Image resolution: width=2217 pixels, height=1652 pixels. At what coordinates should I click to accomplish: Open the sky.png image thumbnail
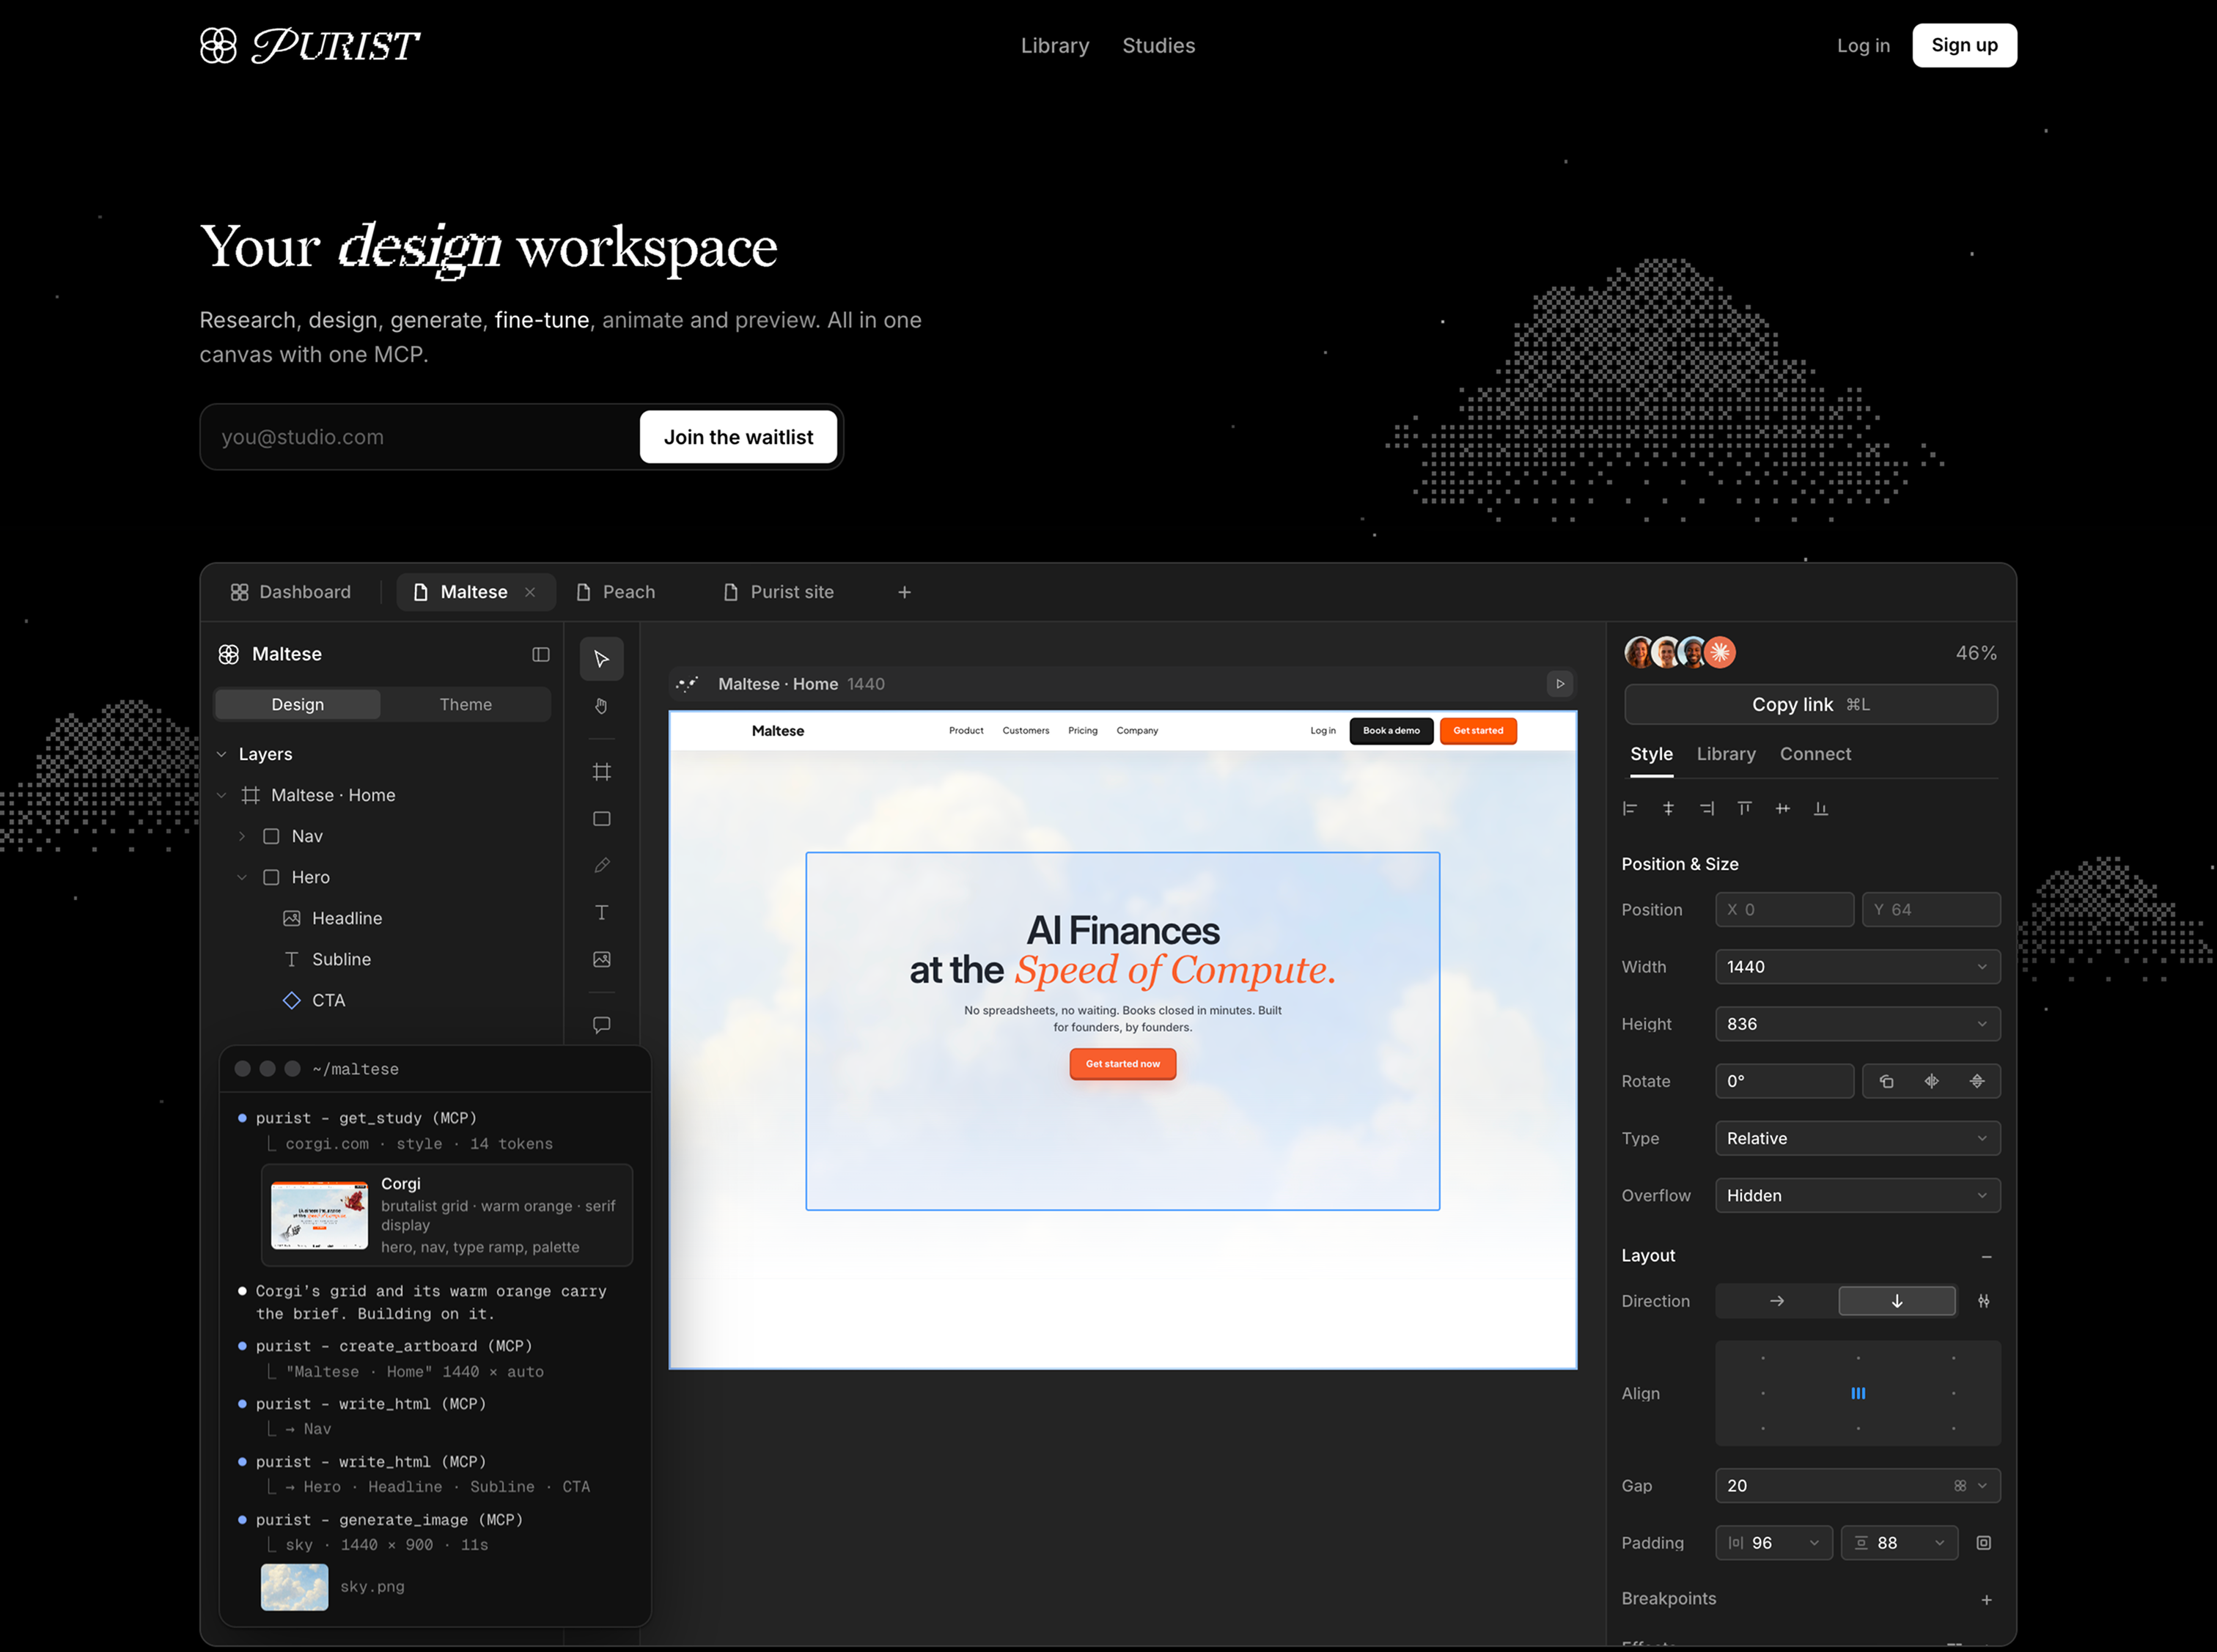(294, 1587)
